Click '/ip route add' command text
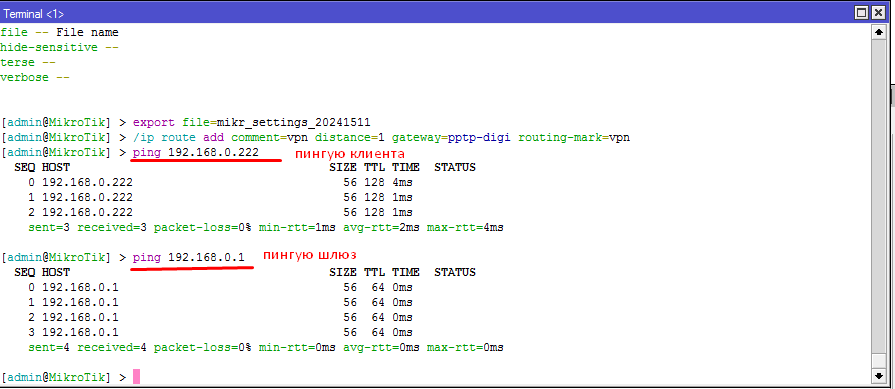Image resolution: width=895 pixels, height=389 pixels. [178, 137]
